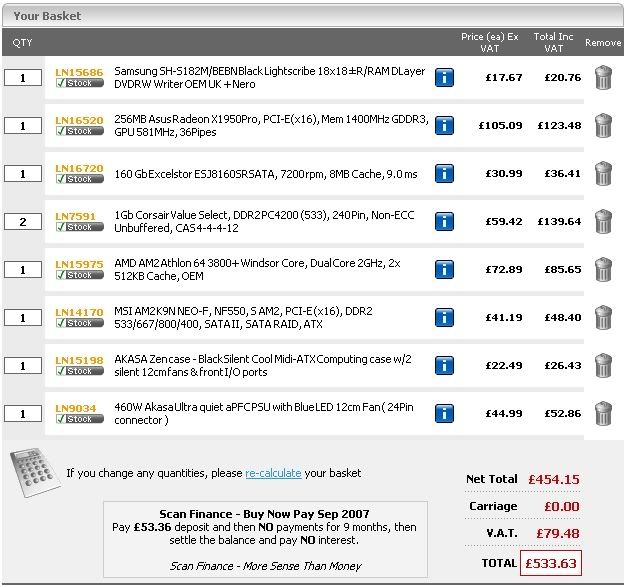The width and height of the screenshot is (626, 585).
Task: Click the calculator icon
Action: click(33, 470)
